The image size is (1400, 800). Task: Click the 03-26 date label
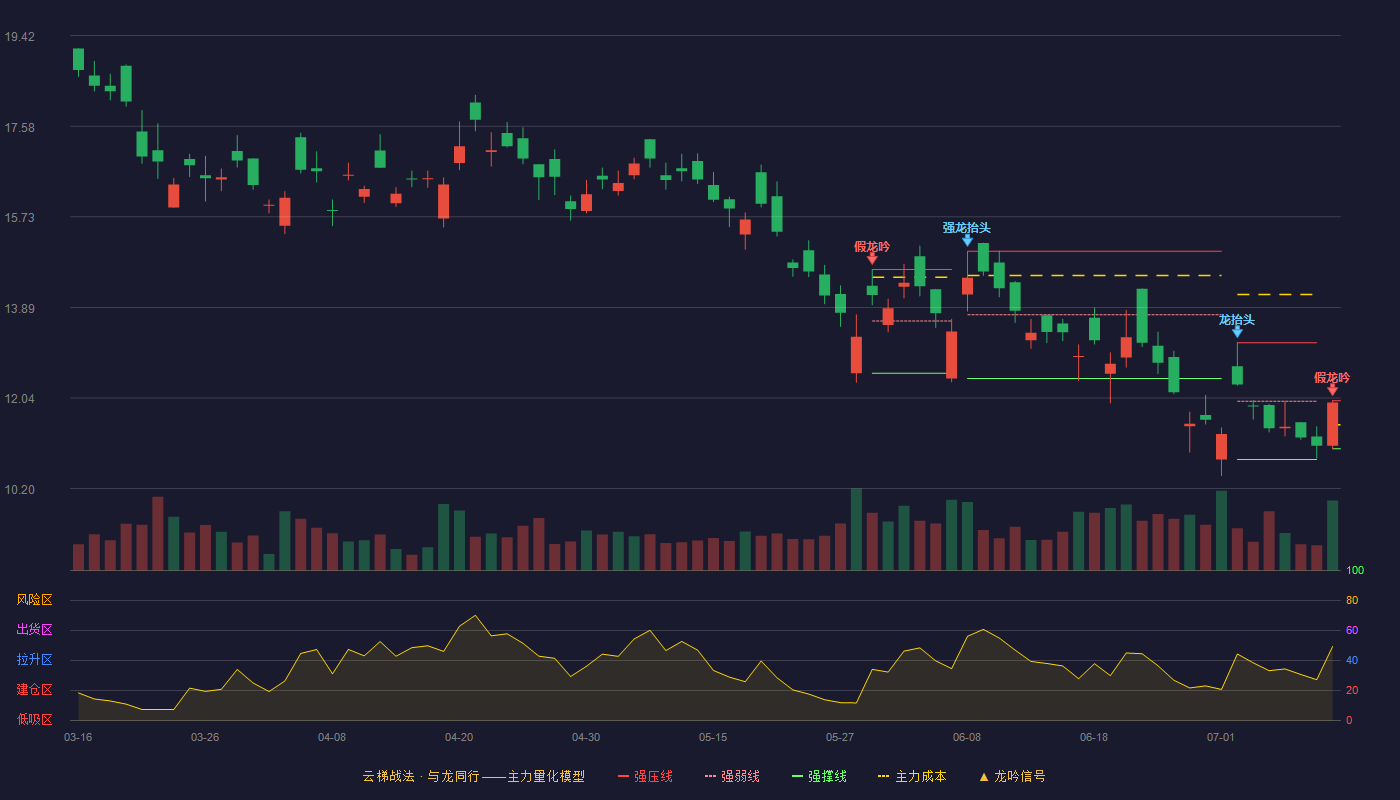205,737
